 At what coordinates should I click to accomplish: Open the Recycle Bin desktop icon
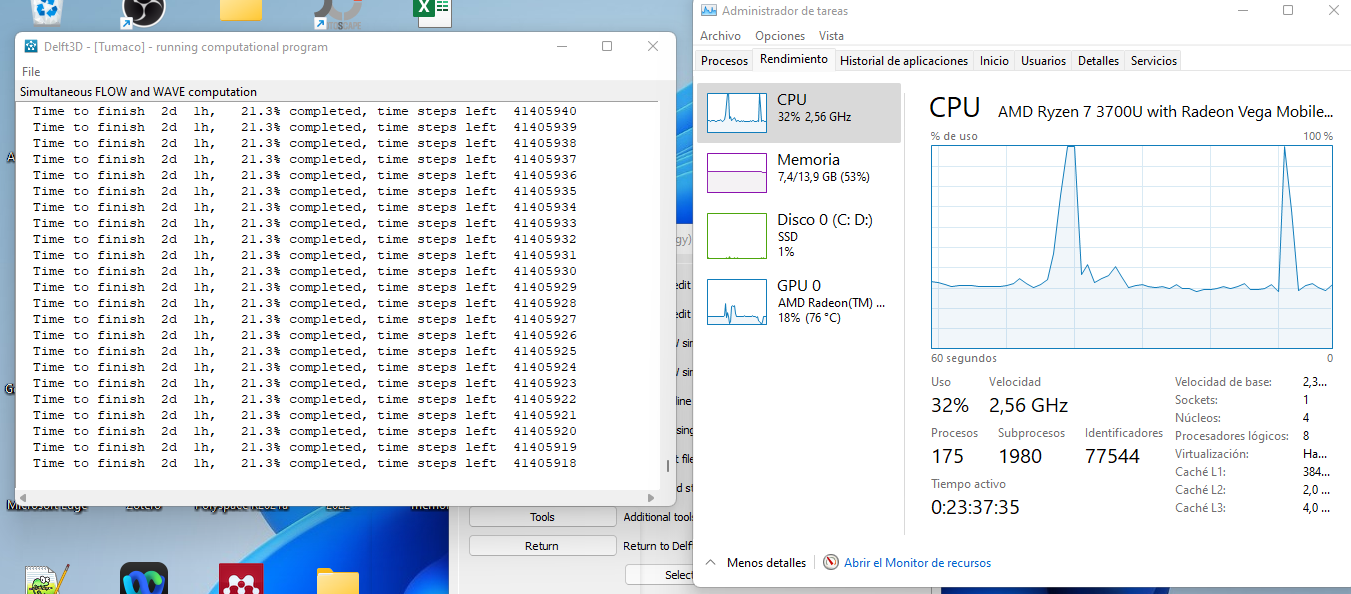[x=46, y=11]
